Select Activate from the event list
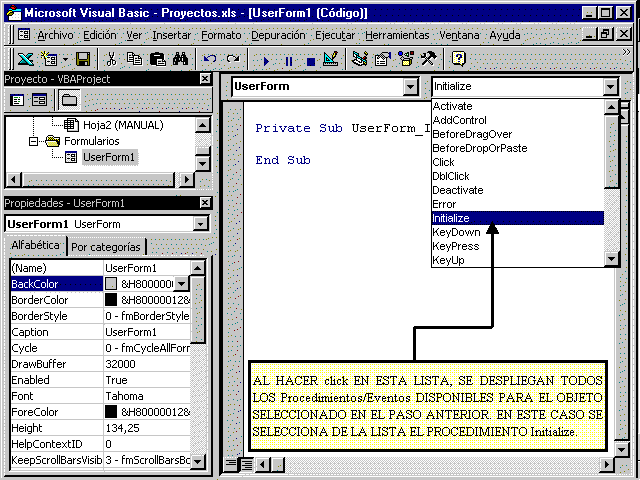 (518, 106)
